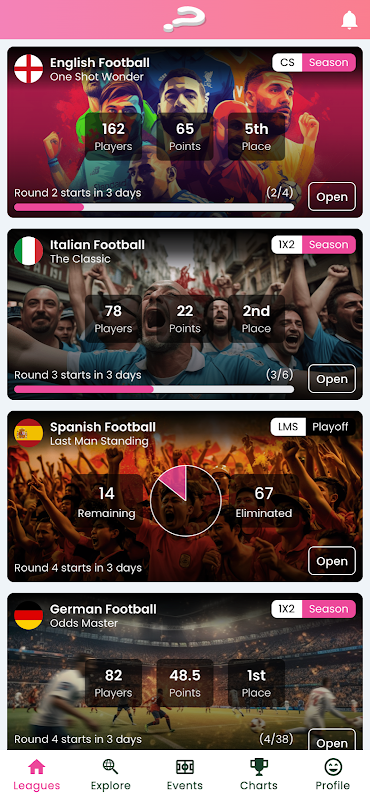370x800 pixels.
Task: Tap the German flag icon
Action: [x=29, y=615]
